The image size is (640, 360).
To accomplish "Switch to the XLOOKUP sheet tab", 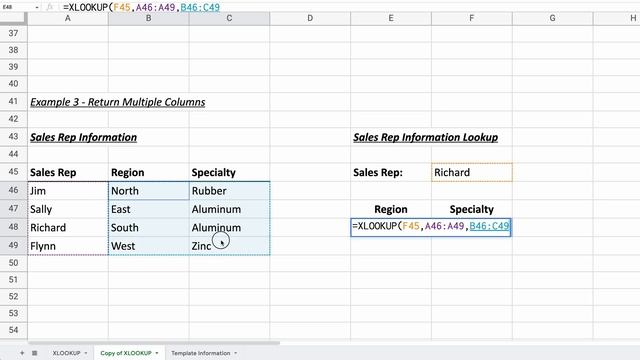I will 67,353.
